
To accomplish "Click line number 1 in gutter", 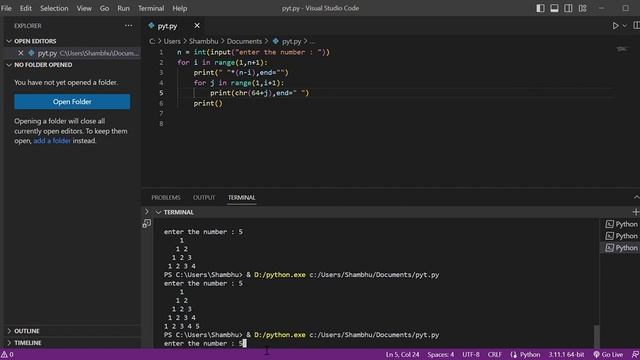I will click(161, 52).
